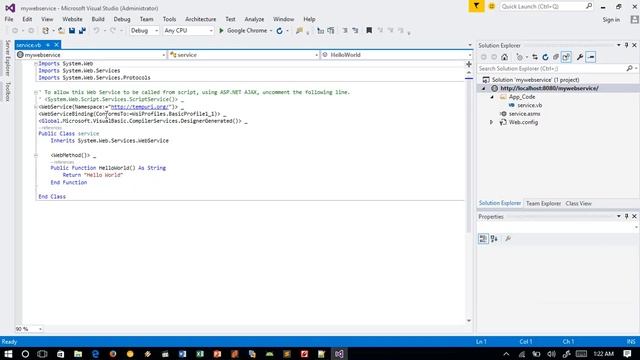
Task: Open the Analyze menu
Action: pyautogui.click(x=254, y=19)
